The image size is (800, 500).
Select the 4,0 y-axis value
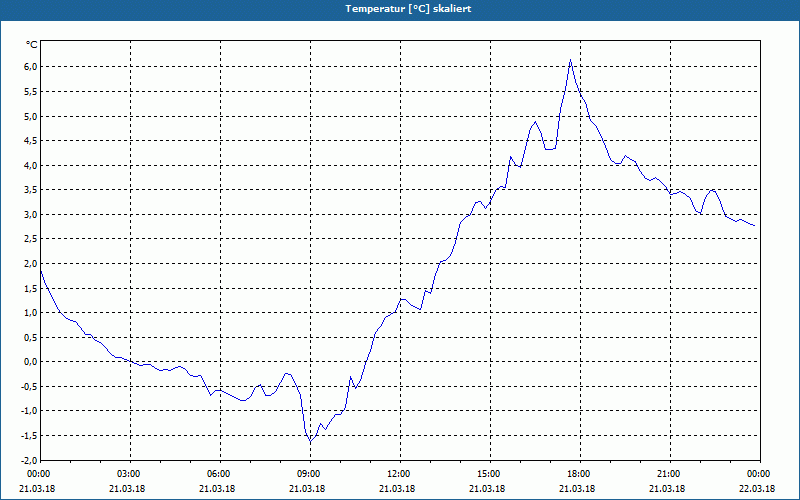[30, 165]
